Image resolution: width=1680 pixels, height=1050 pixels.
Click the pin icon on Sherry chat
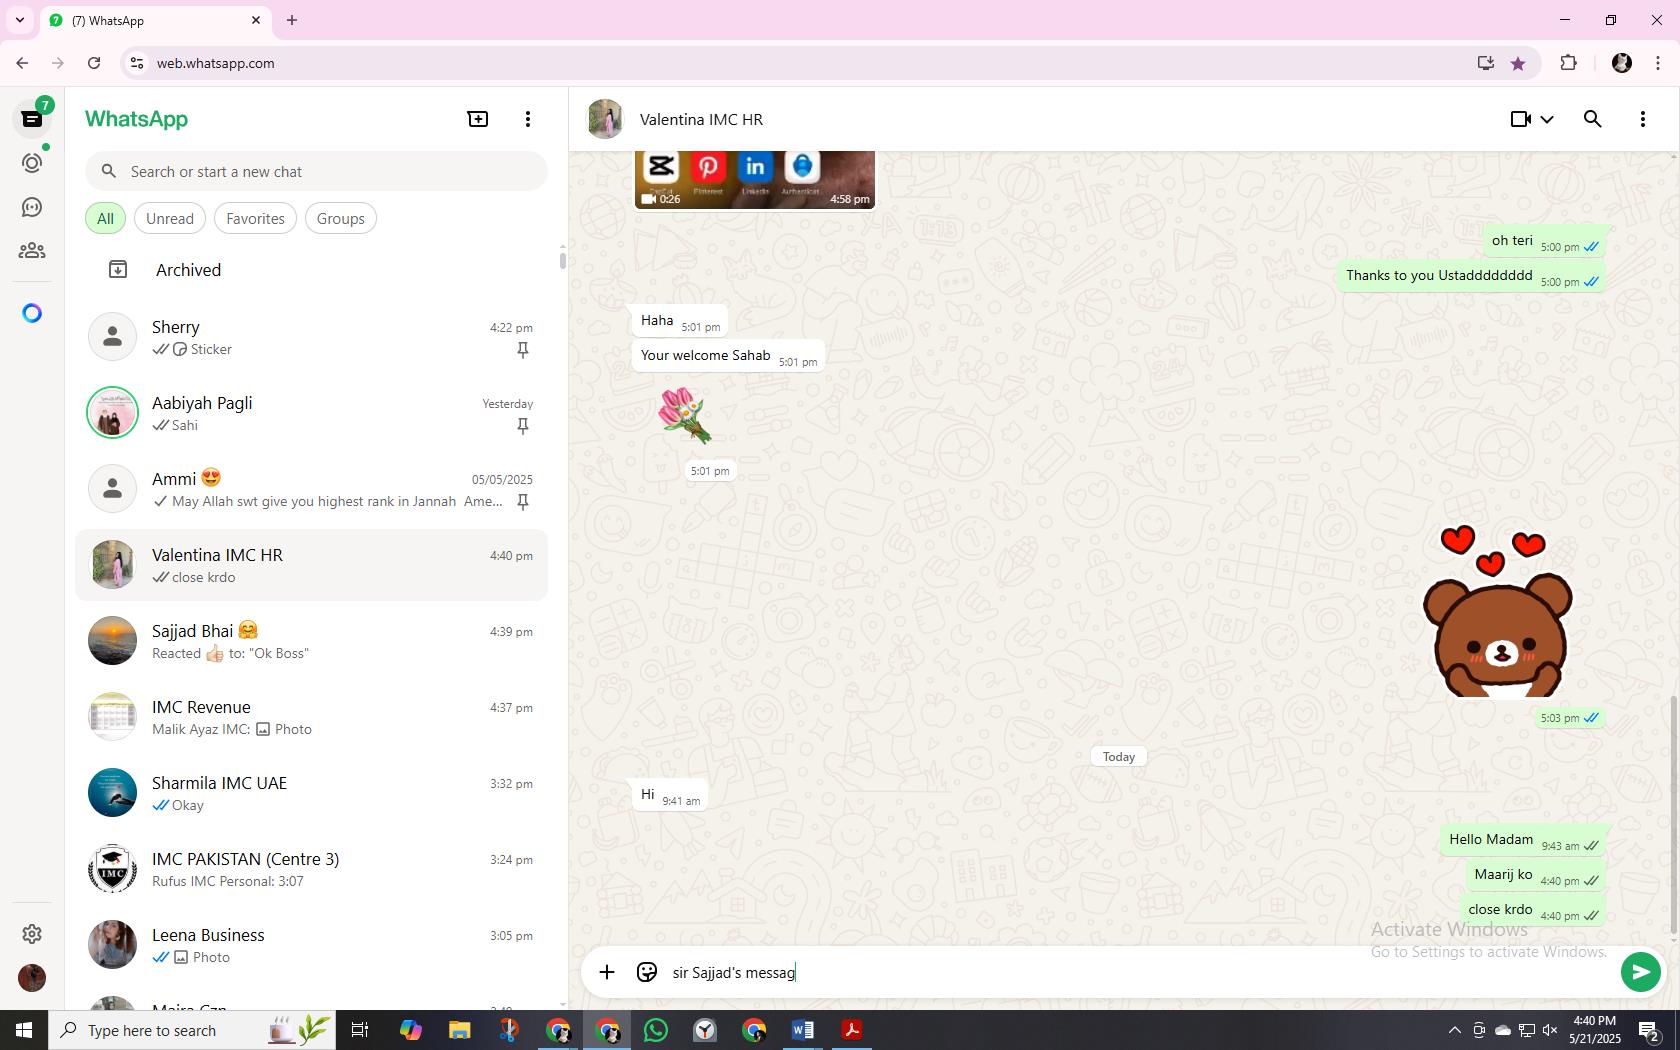coord(522,350)
